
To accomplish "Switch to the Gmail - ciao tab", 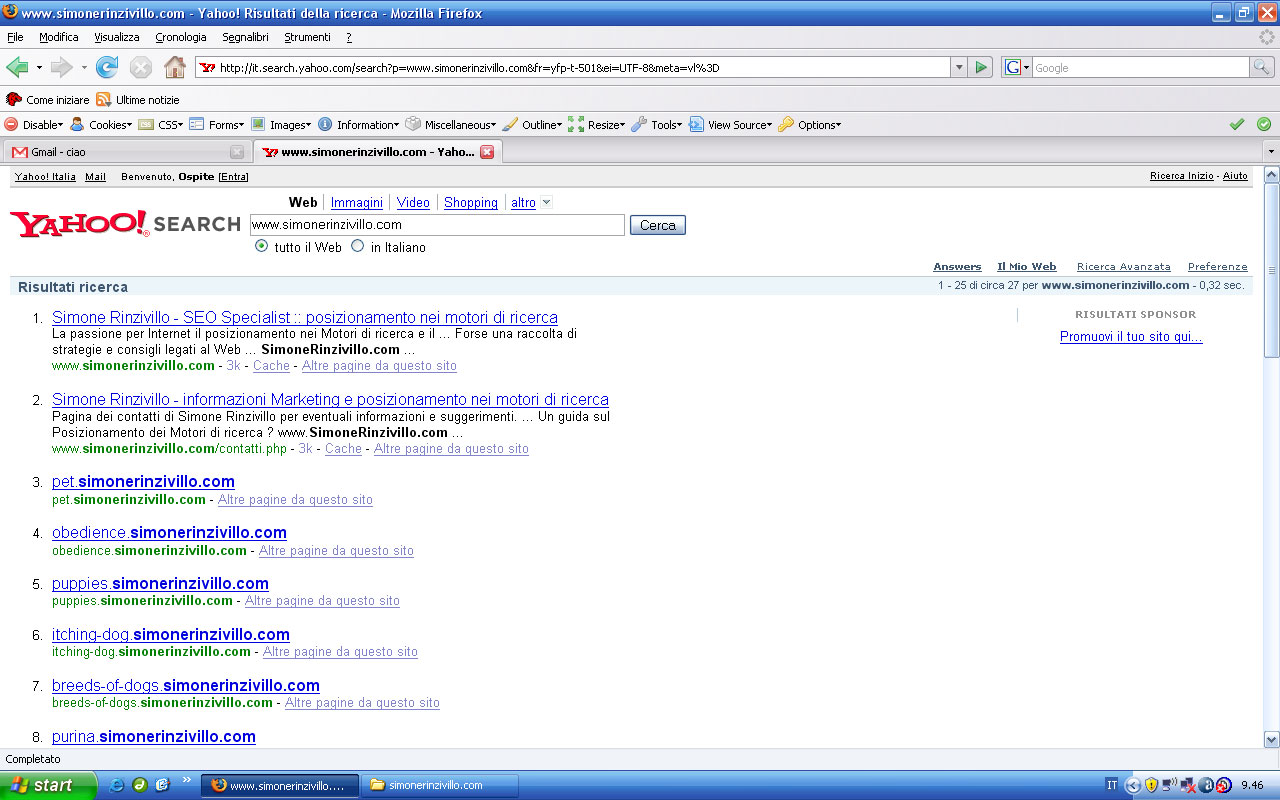I will tap(126, 152).
